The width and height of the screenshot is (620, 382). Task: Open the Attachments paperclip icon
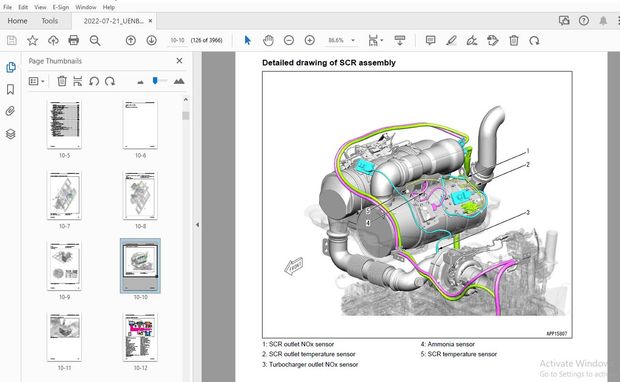[11, 111]
